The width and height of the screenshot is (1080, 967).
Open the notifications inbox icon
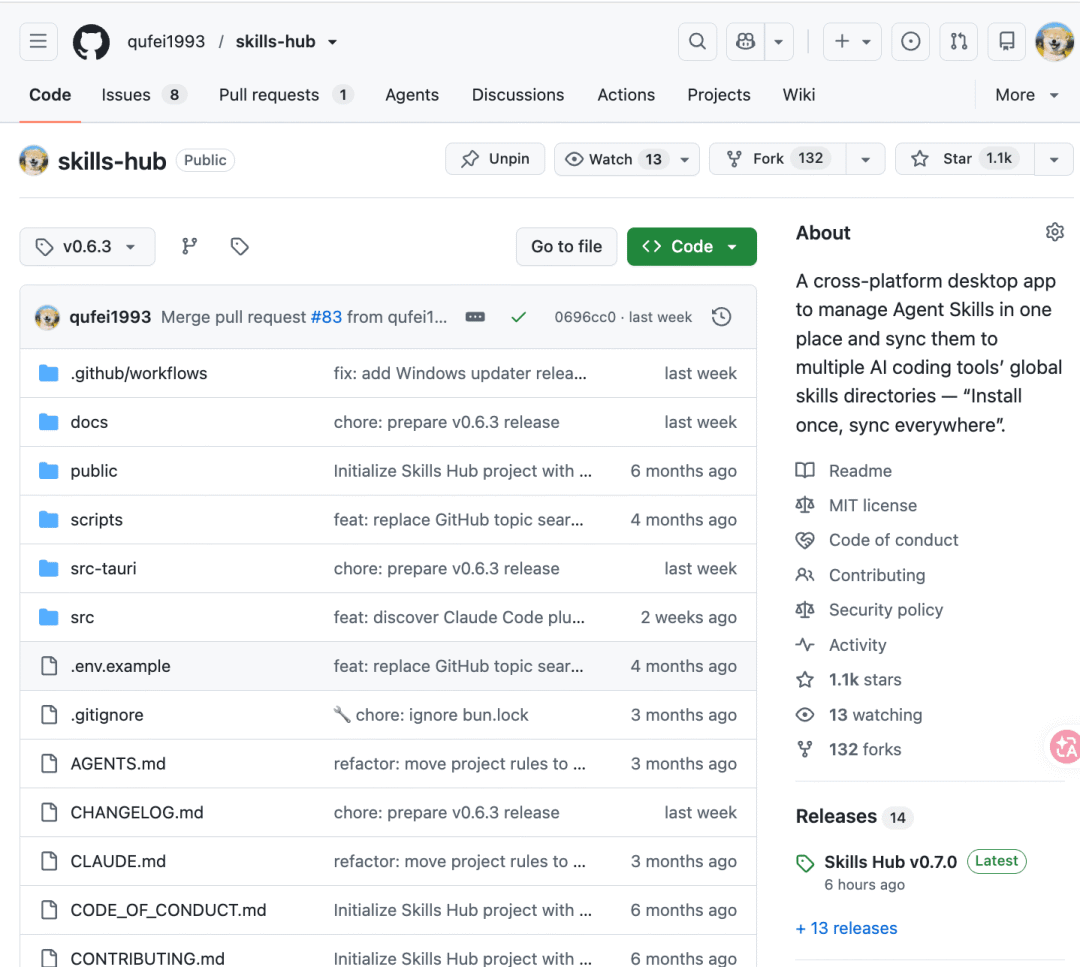pos(1007,41)
